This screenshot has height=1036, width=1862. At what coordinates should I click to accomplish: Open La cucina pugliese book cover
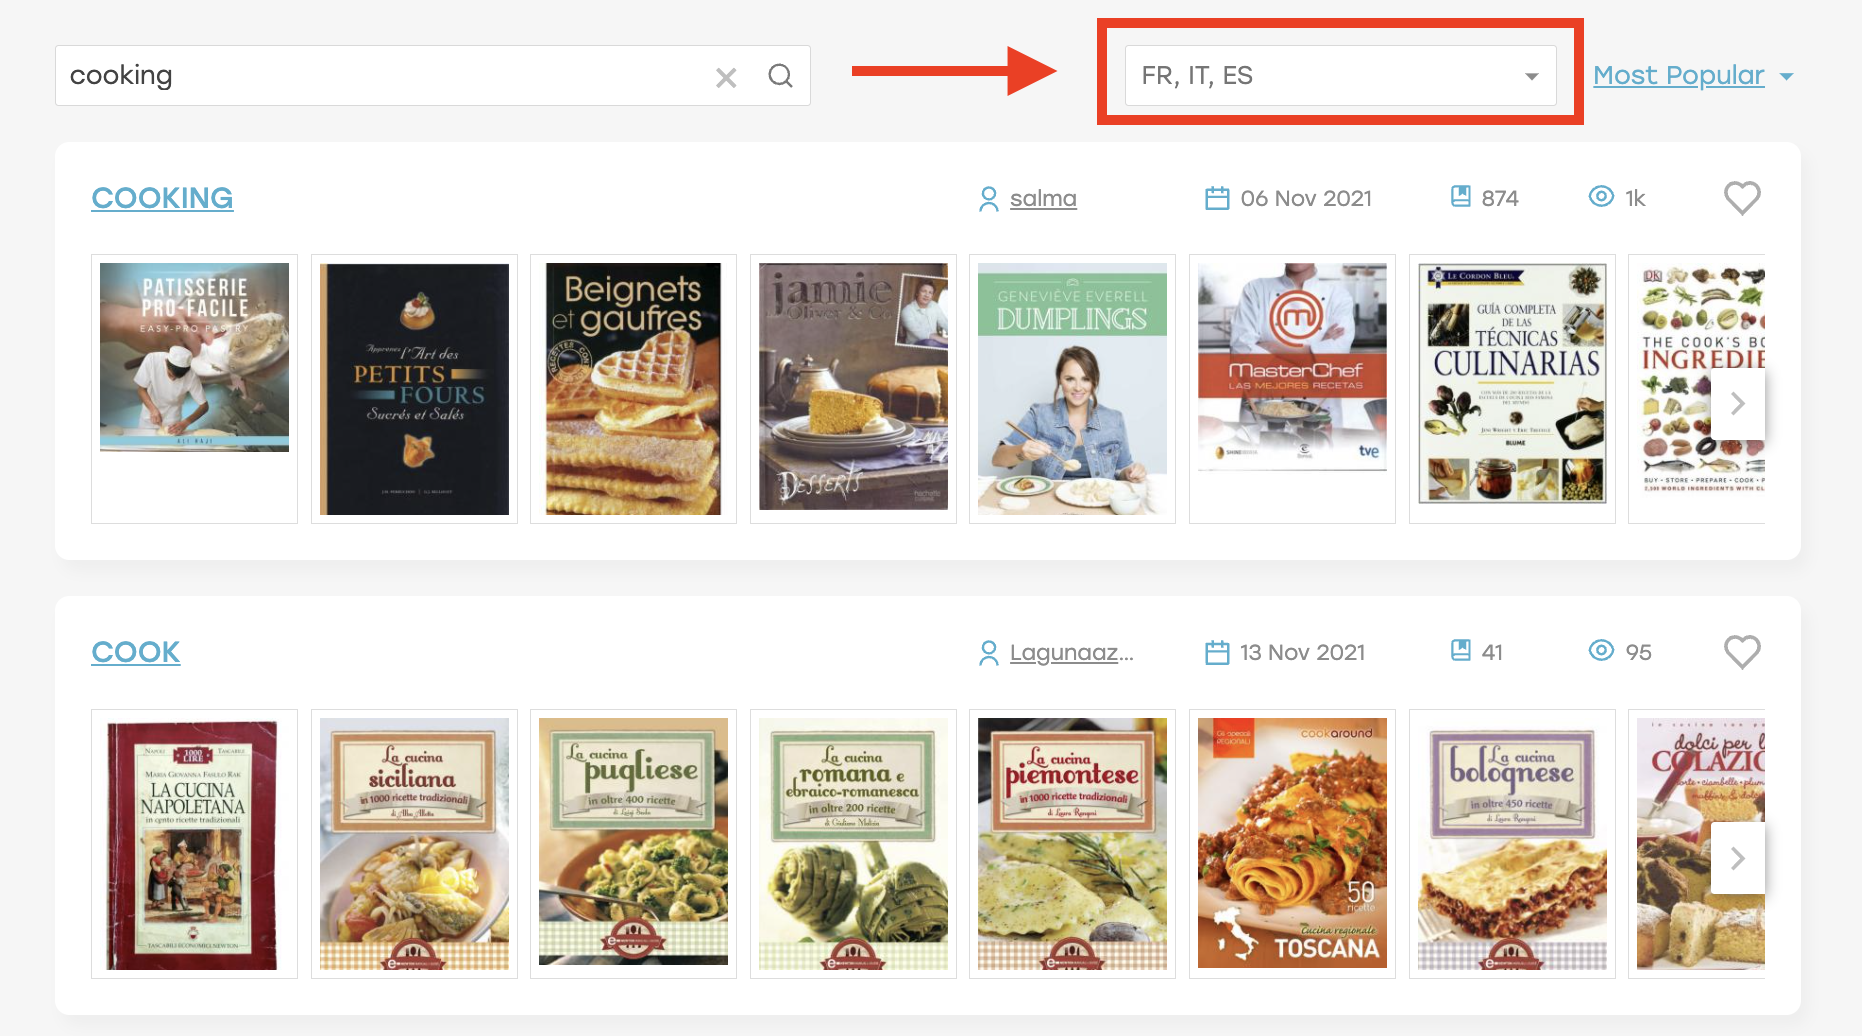(633, 841)
